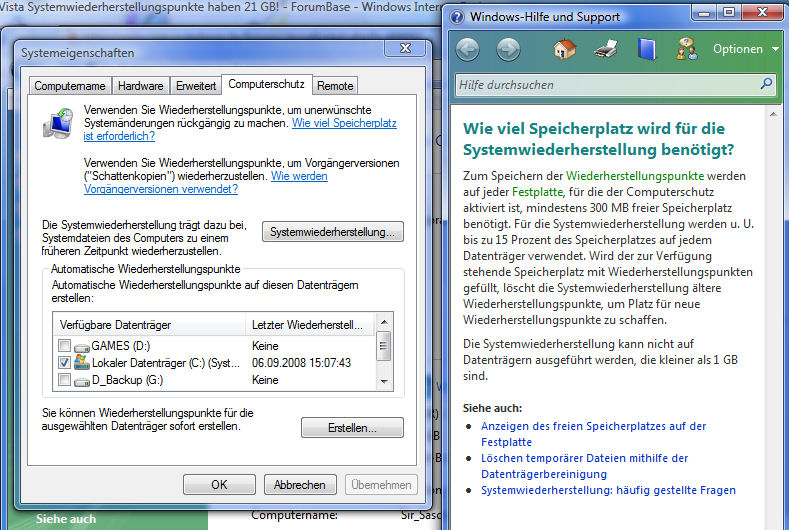Close the Systemeigenschaften dialog
The height and width of the screenshot is (530, 789).
click(x=405, y=48)
